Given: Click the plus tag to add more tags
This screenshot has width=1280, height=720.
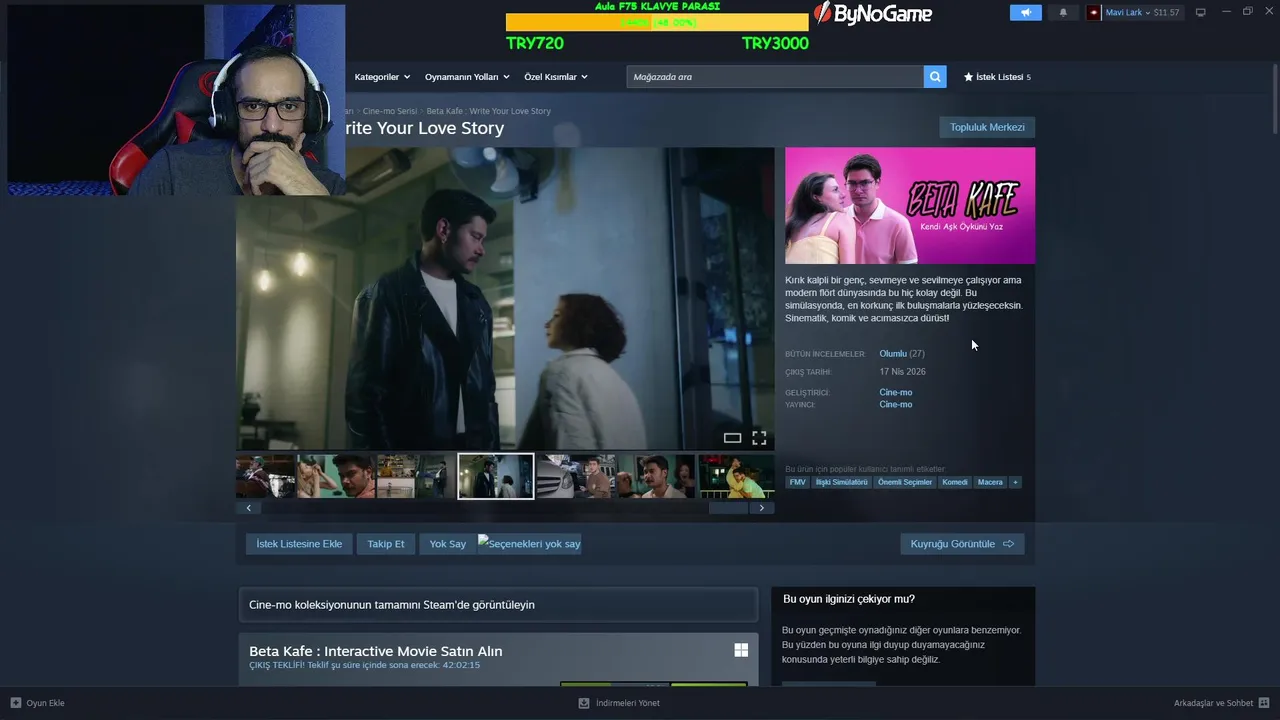Looking at the screenshot, I should tap(1015, 482).
